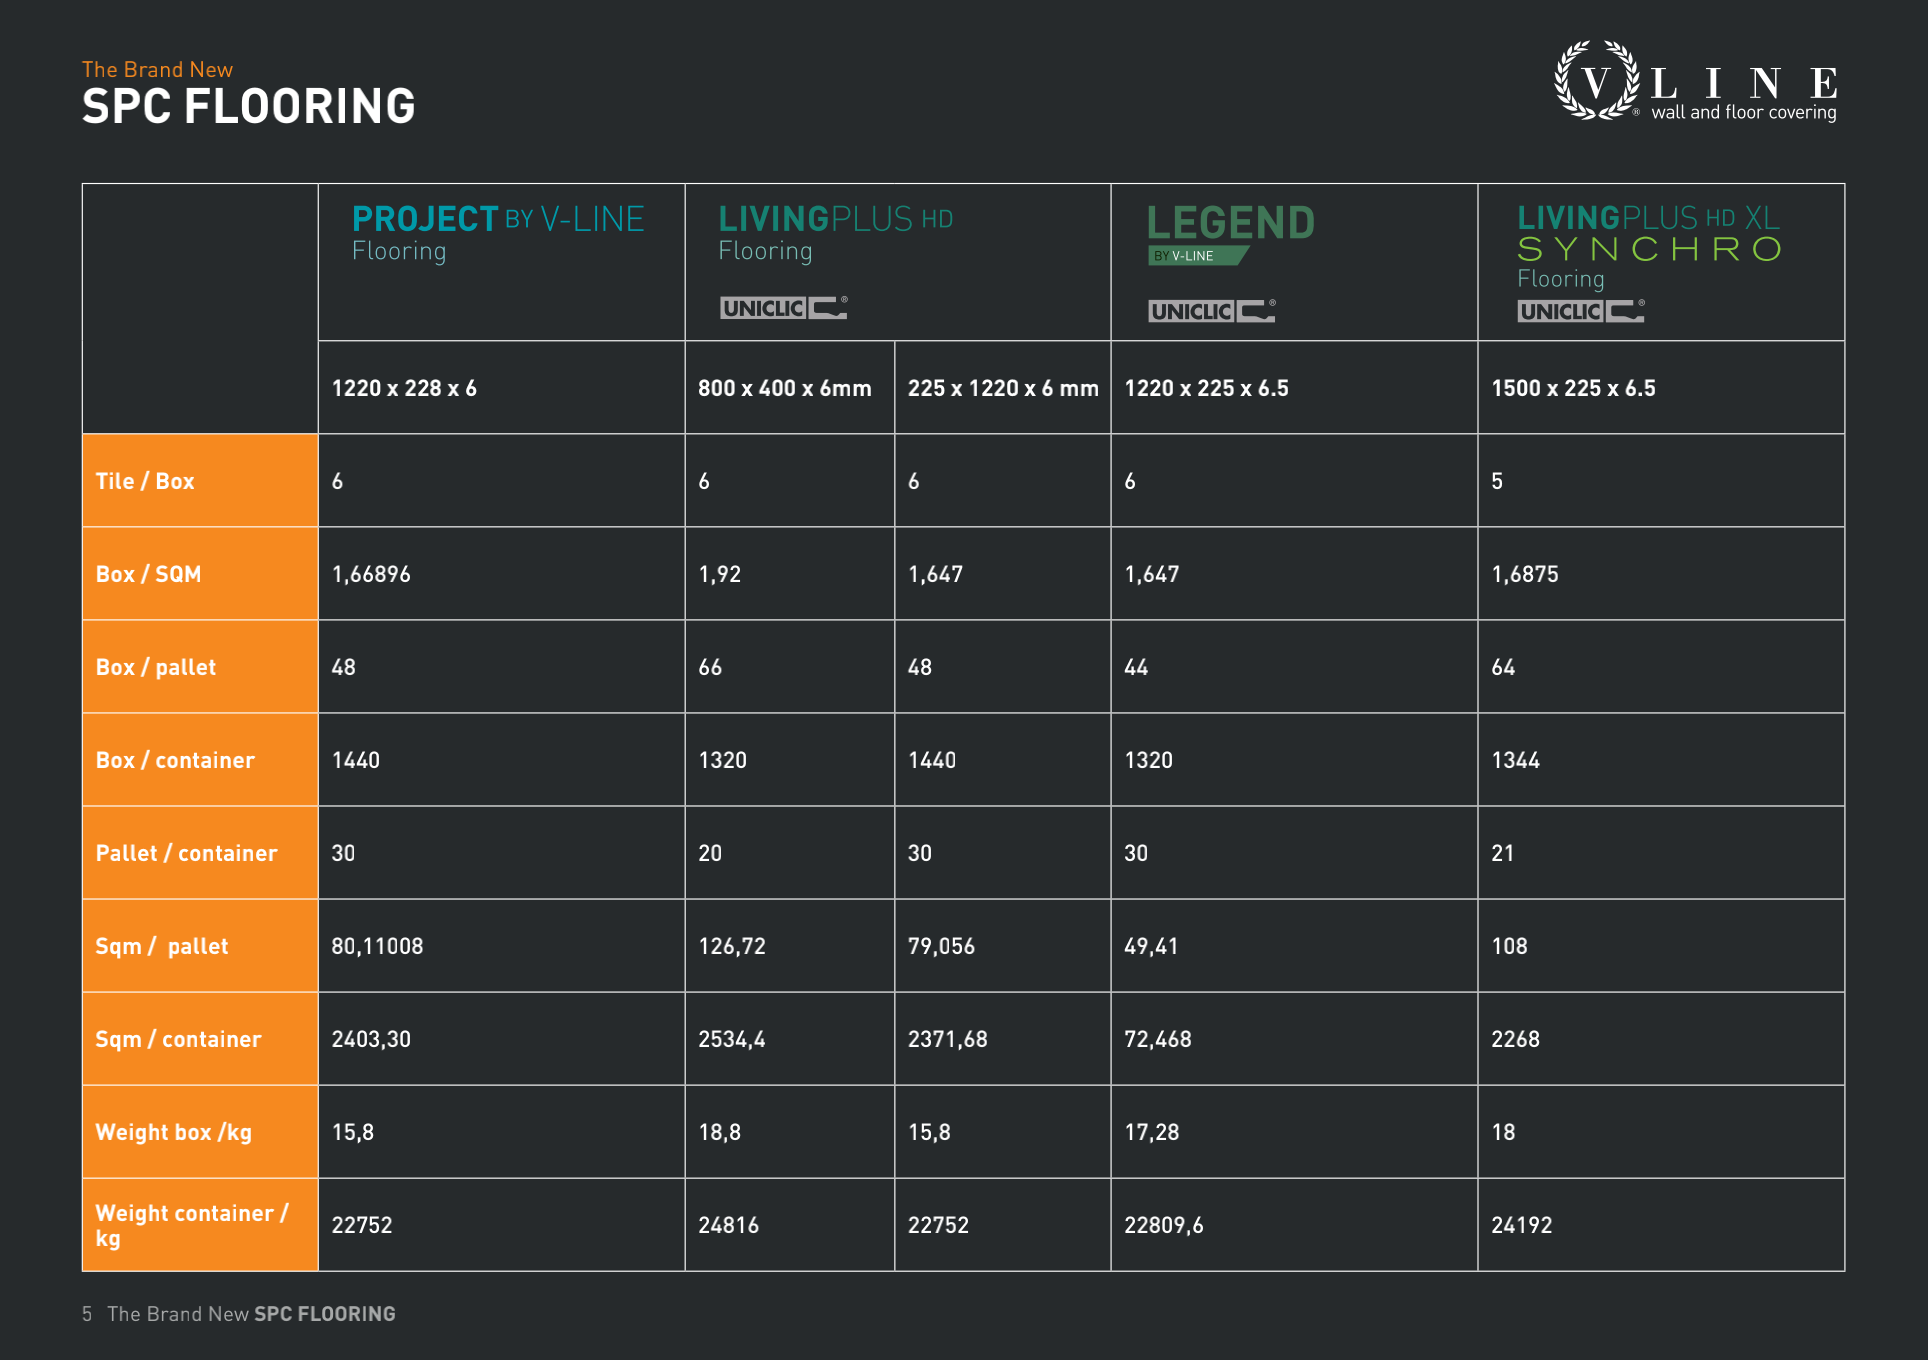Select the value 1,6875 in Box / SQM
The width and height of the screenshot is (1928, 1360).
tap(1525, 574)
